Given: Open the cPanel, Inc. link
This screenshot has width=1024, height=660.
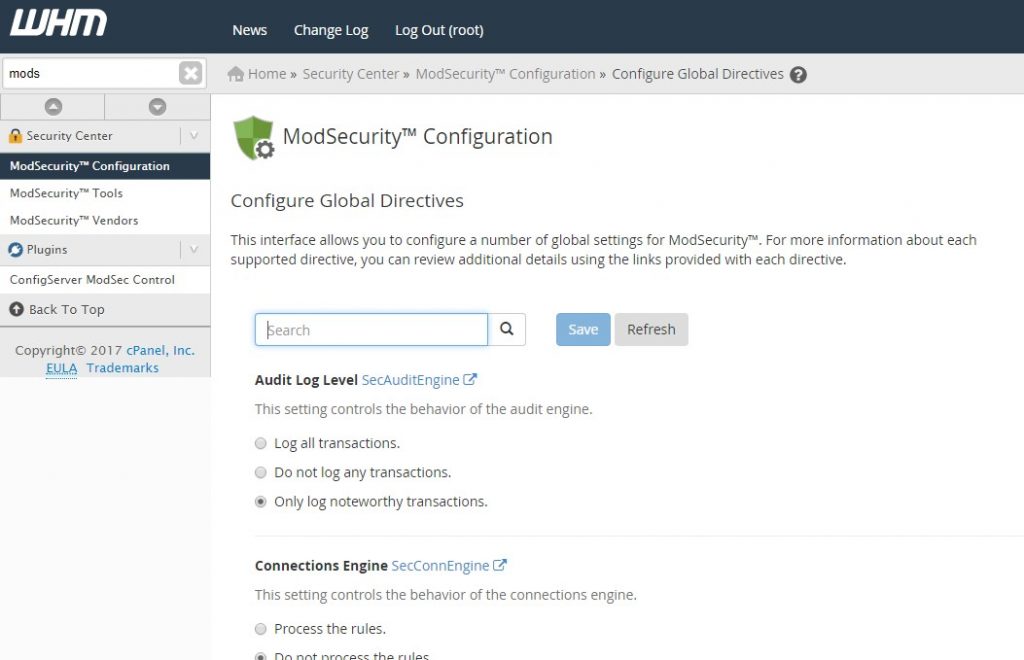Looking at the screenshot, I should point(161,351).
